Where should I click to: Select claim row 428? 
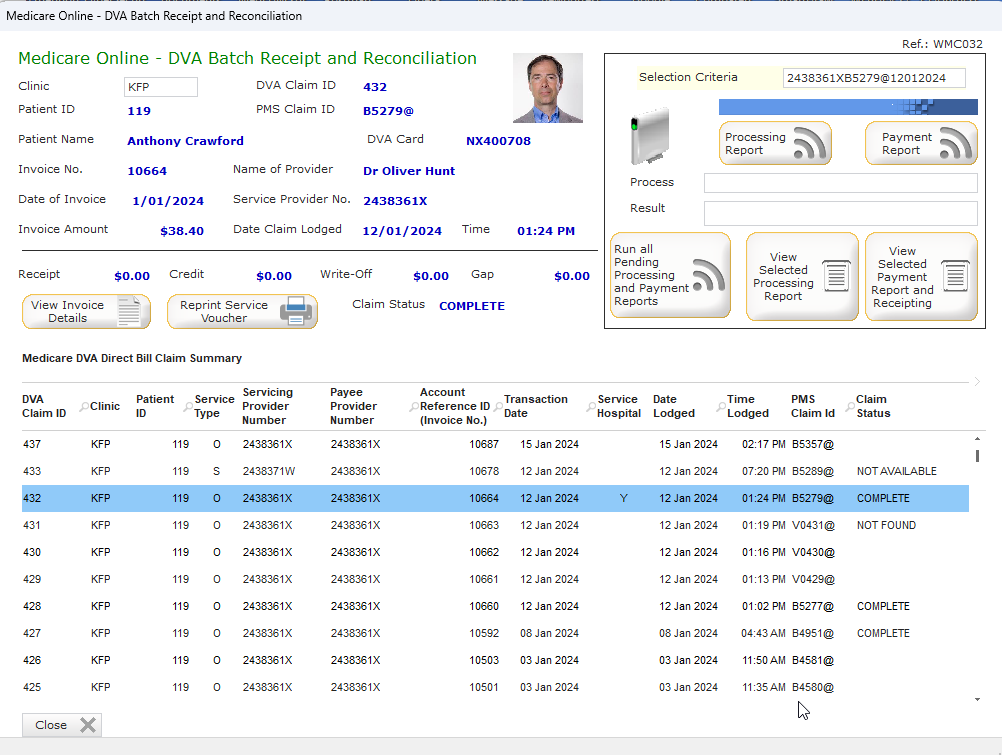pyautogui.click(x=495, y=606)
